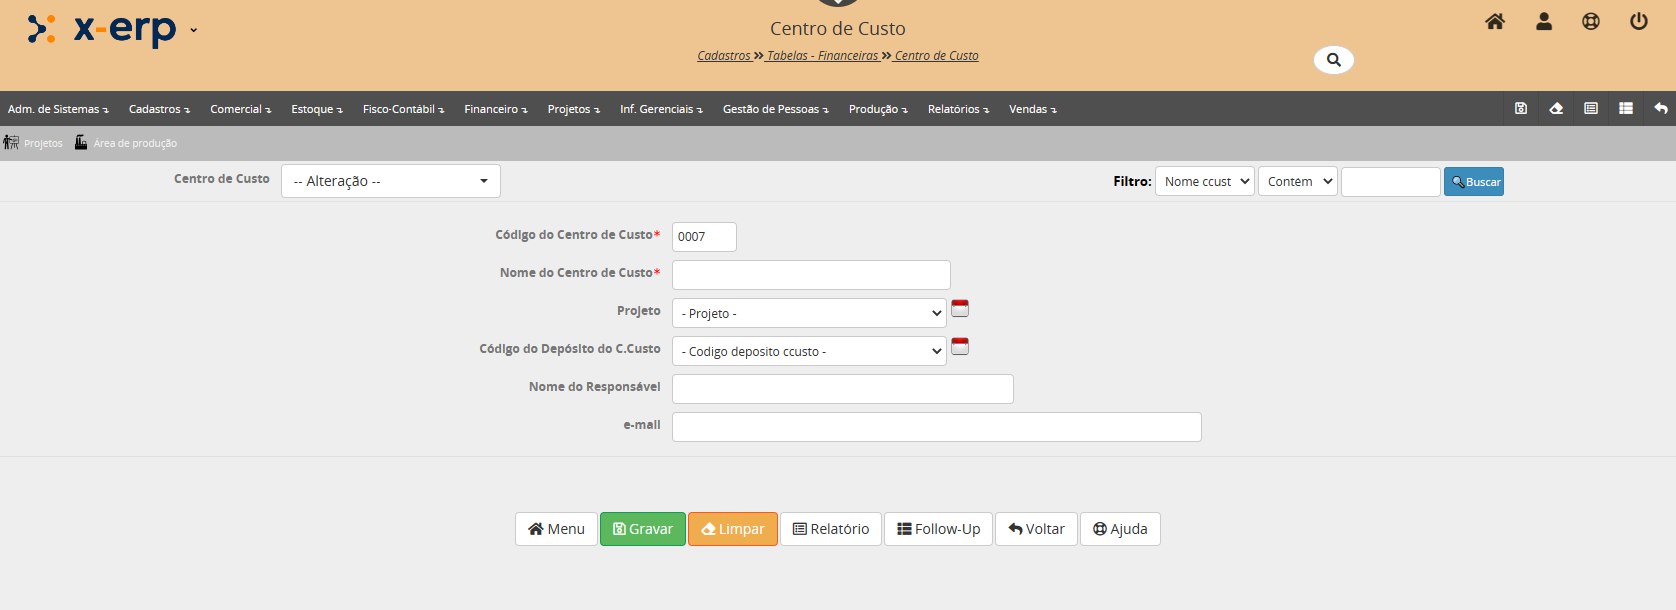Click the Buscar search button
The width and height of the screenshot is (1676, 610).
point(1473,181)
